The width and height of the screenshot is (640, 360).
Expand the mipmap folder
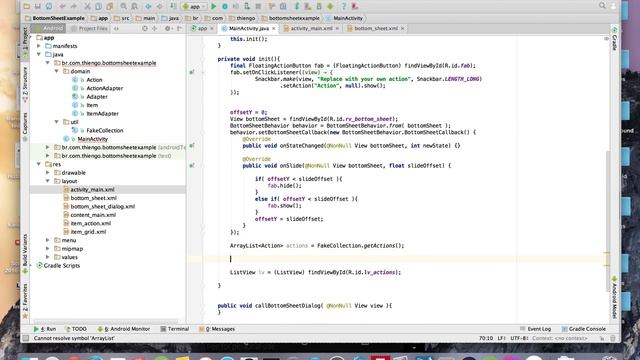click(48, 249)
